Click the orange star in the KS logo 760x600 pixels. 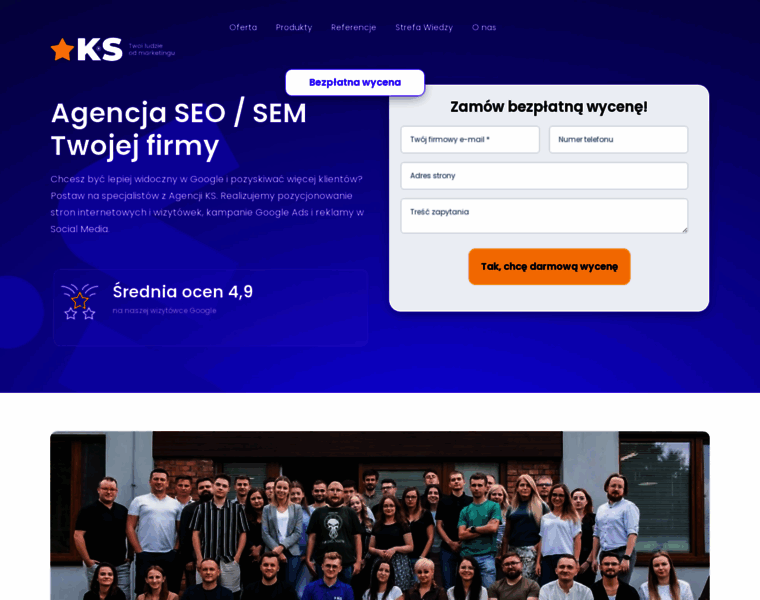point(63,49)
